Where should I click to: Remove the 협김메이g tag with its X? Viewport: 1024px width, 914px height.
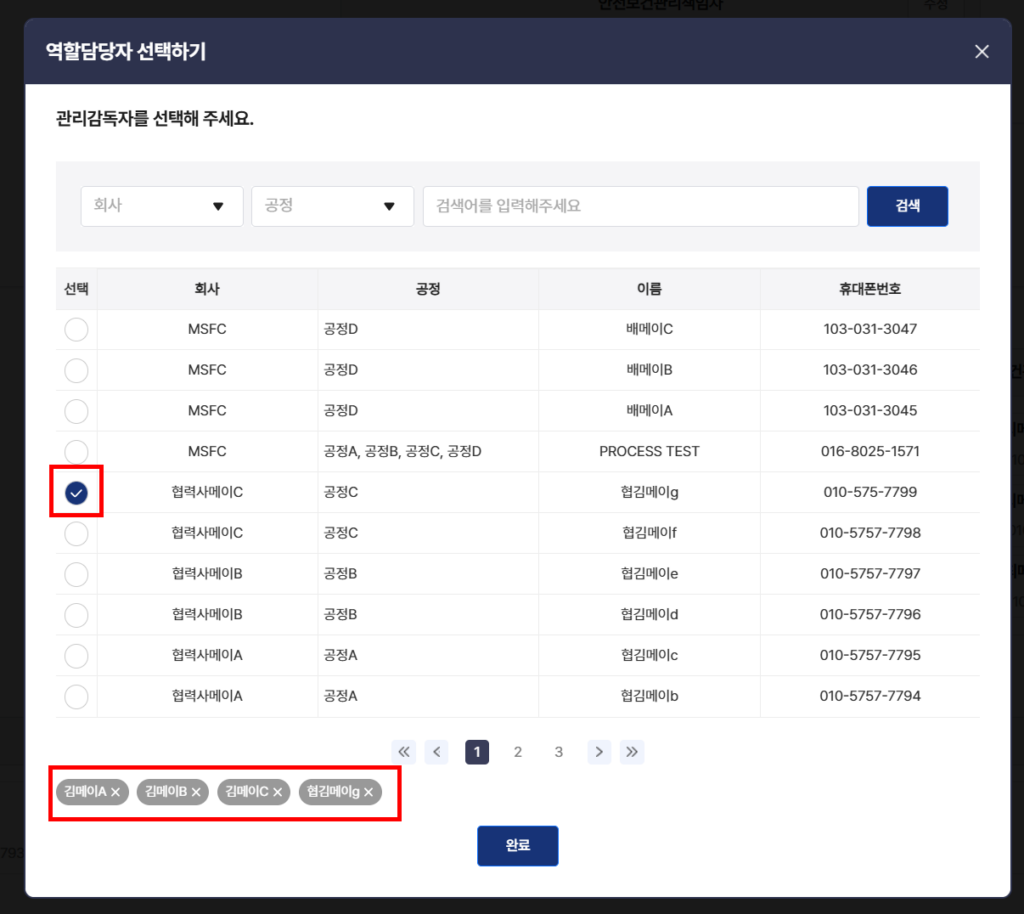(368, 792)
